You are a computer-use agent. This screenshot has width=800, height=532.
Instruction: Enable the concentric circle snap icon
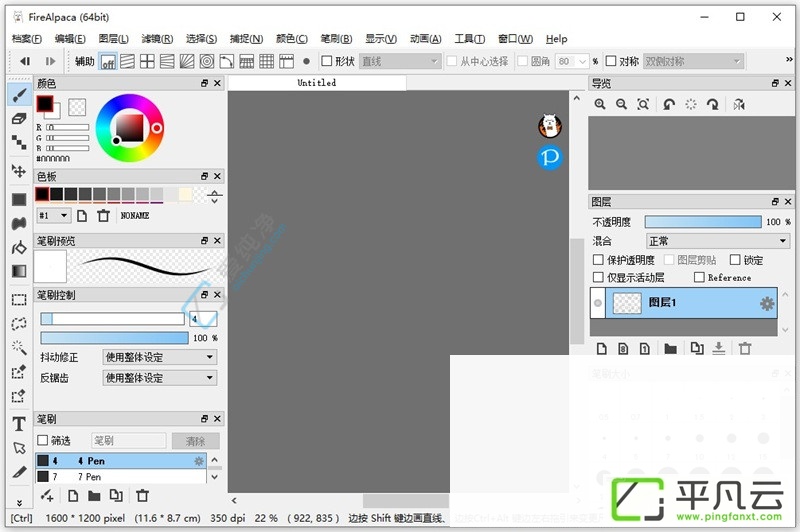[207, 62]
